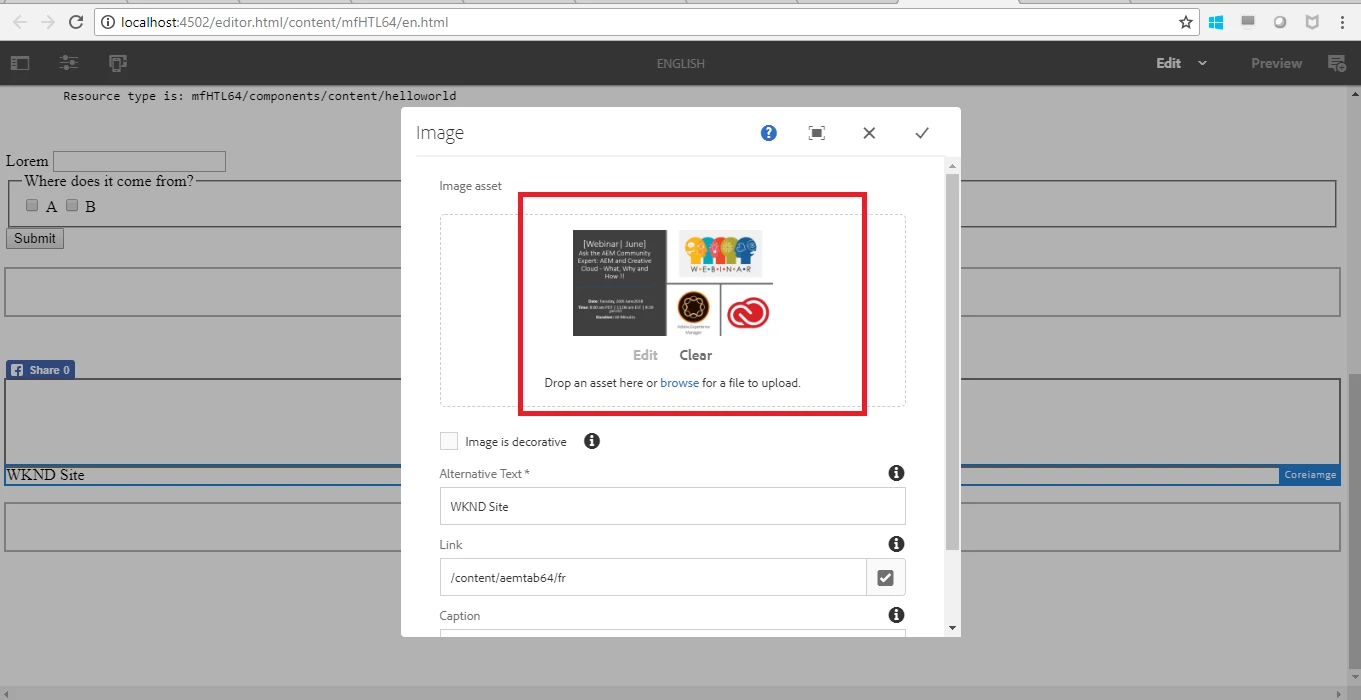Open Image dialog help icon
The width and height of the screenshot is (1361, 700).
[768, 133]
